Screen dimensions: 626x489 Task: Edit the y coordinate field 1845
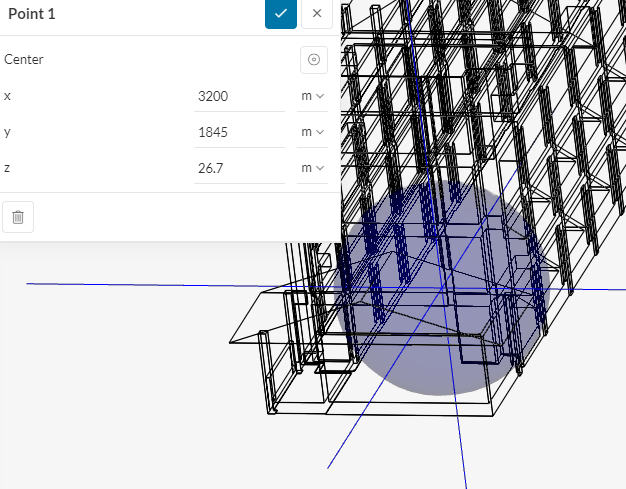pyautogui.click(x=239, y=132)
